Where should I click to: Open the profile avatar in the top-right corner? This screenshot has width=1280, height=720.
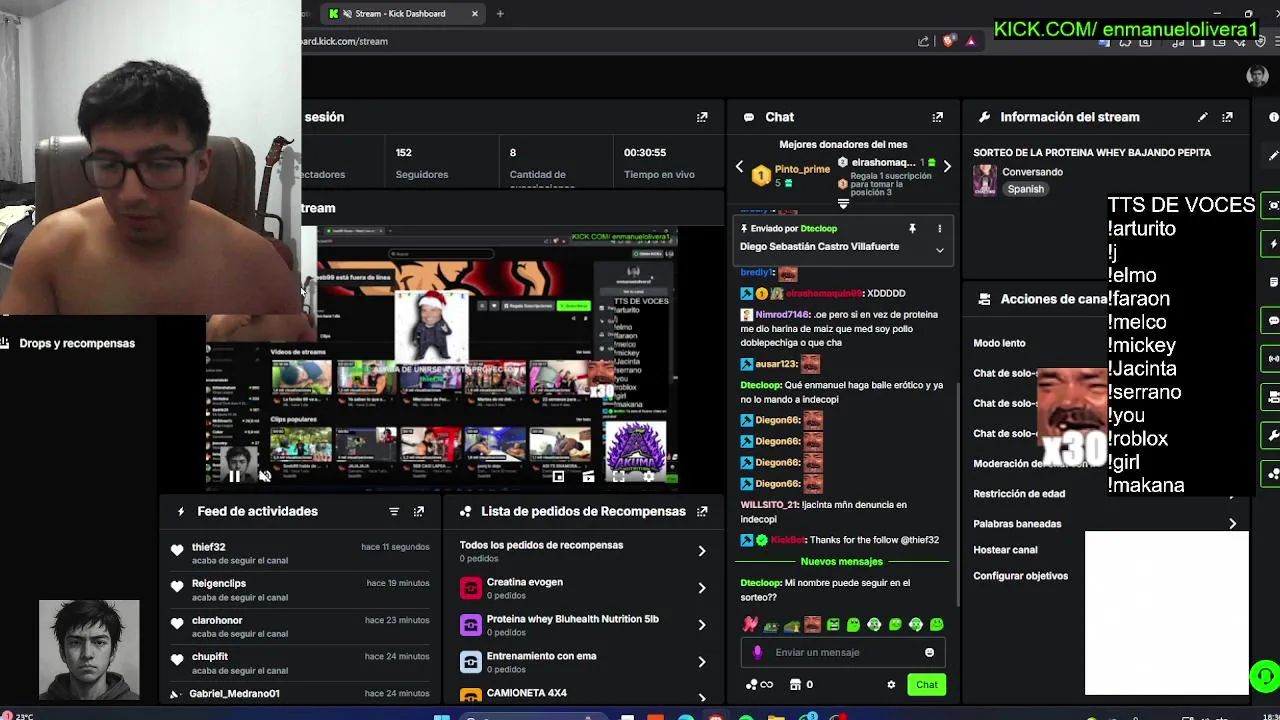click(x=1257, y=77)
